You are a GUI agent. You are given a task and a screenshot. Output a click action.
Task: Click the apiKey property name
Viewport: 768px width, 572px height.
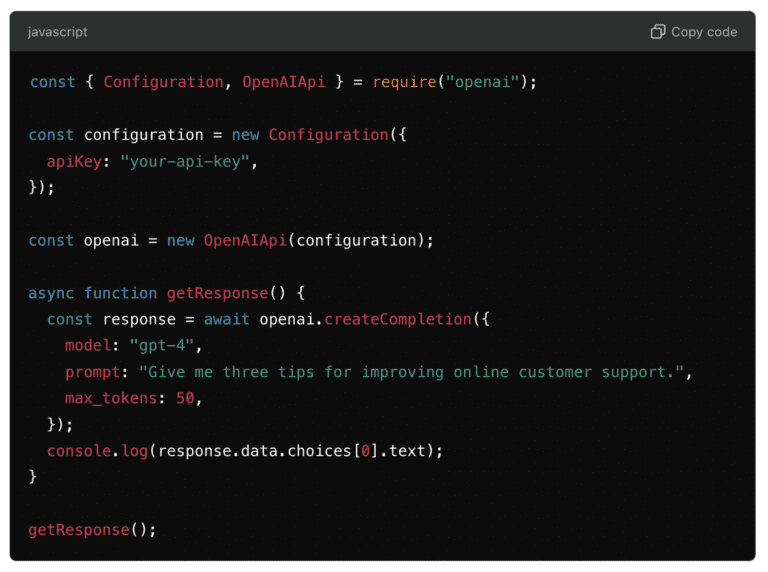[74, 161]
